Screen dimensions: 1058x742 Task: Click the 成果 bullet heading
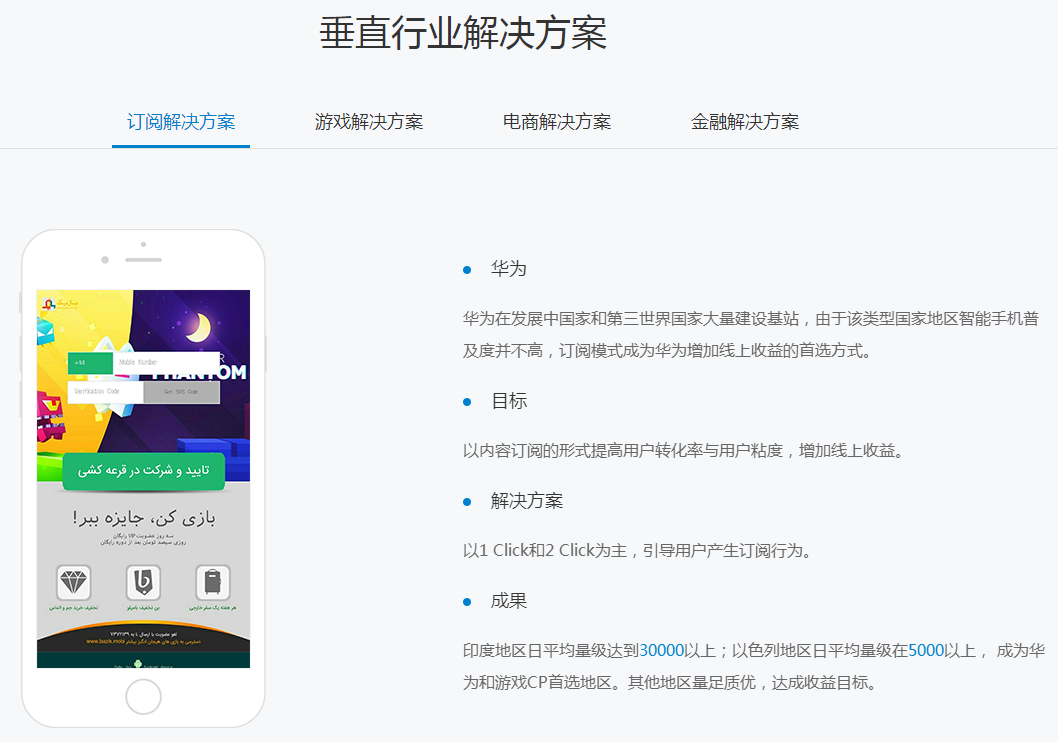point(509,601)
